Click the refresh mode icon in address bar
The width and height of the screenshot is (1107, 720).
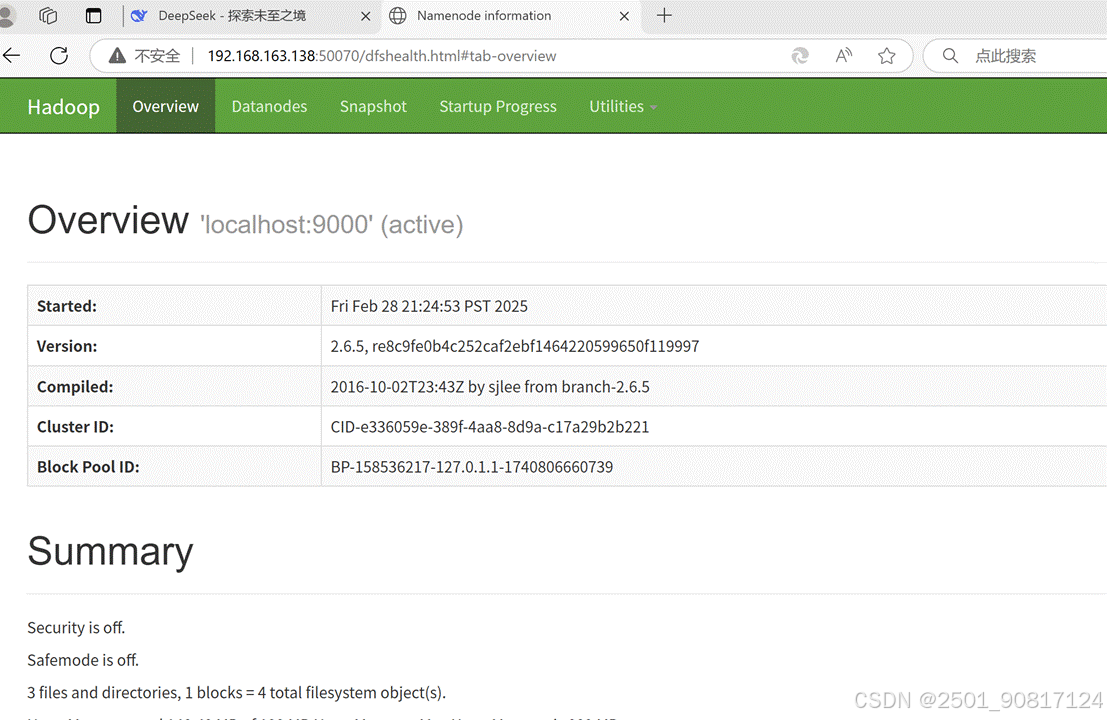coord(800,56)
